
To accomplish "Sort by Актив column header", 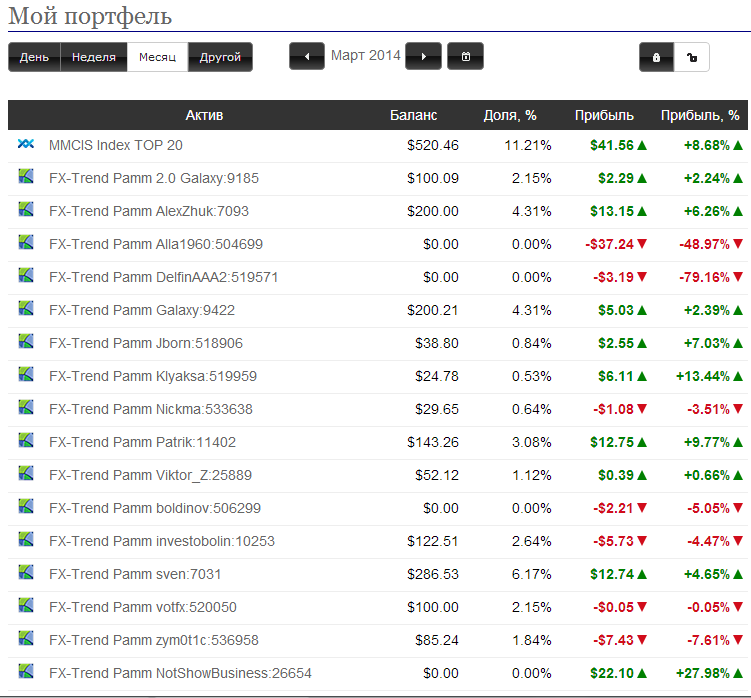I will pyautogui.click(x=205, y=115).
